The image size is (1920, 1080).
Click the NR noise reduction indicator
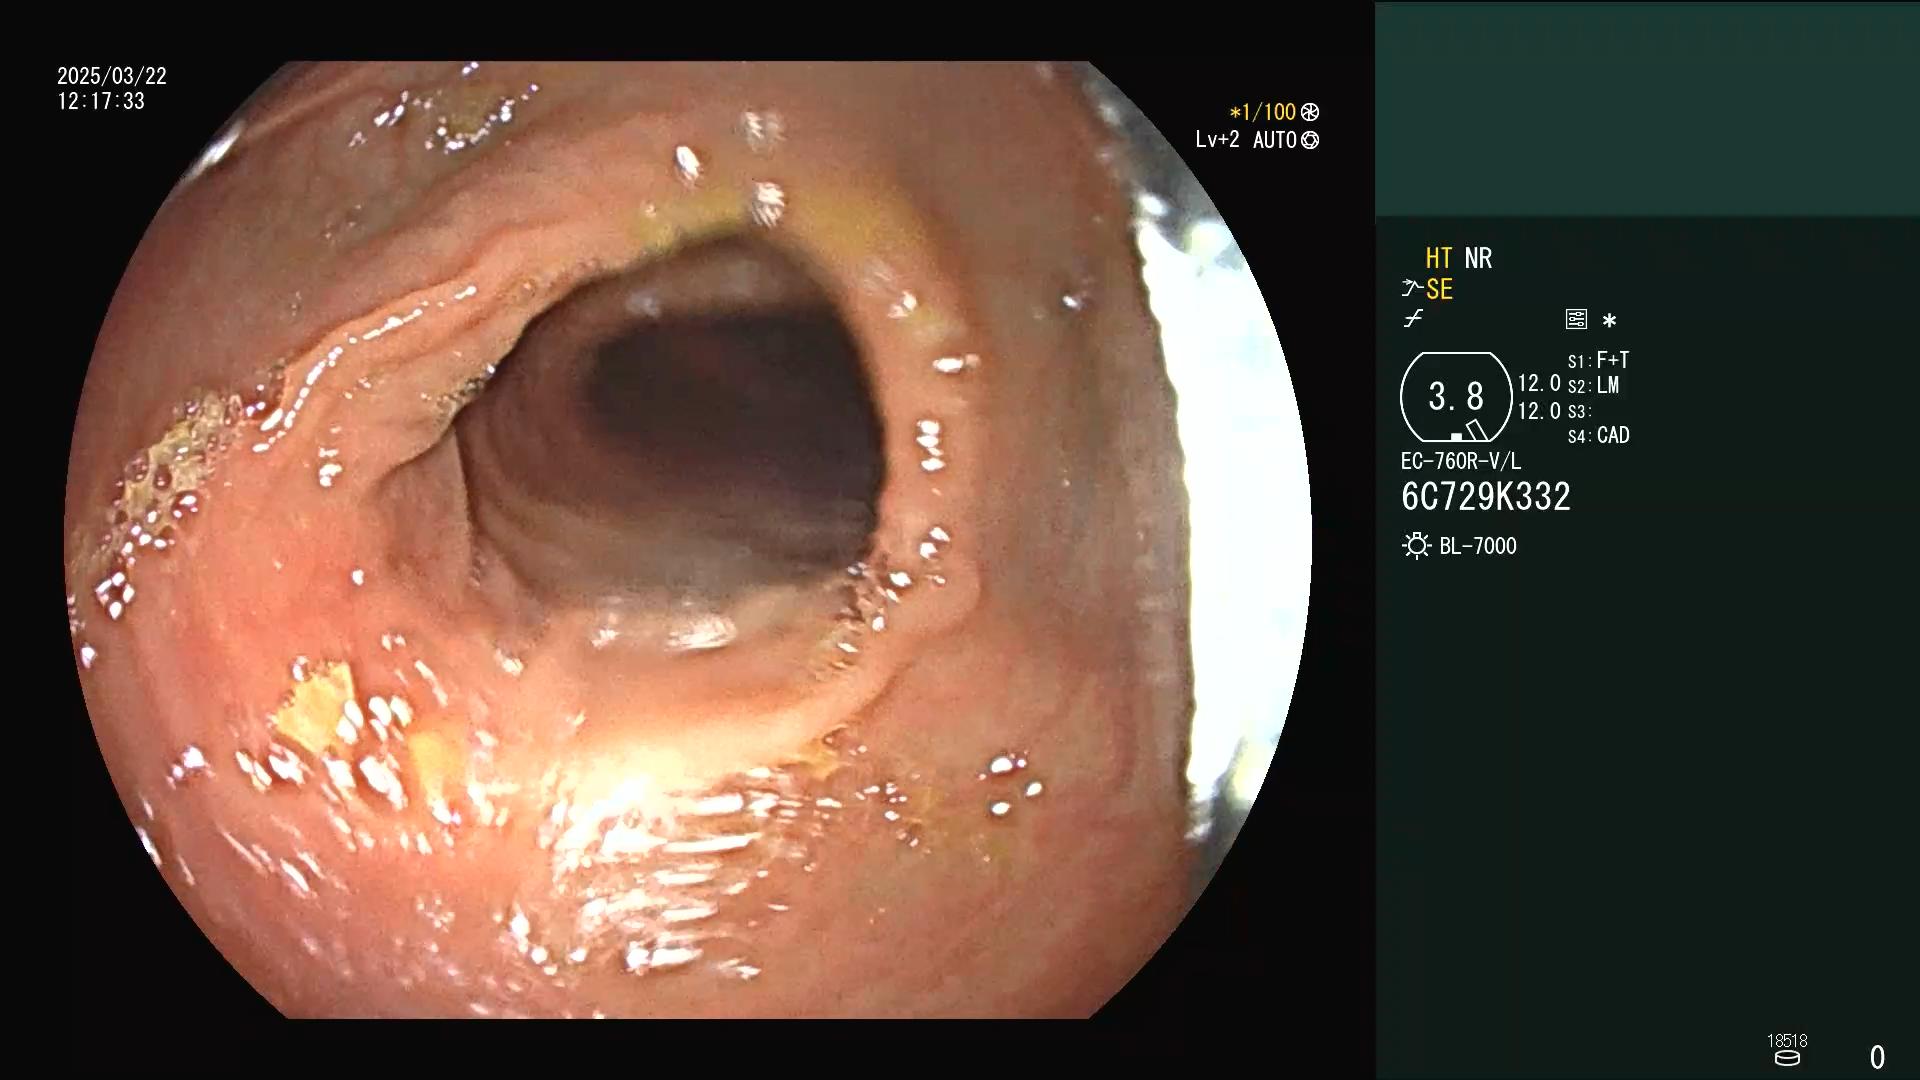[x=1478, y=258]
